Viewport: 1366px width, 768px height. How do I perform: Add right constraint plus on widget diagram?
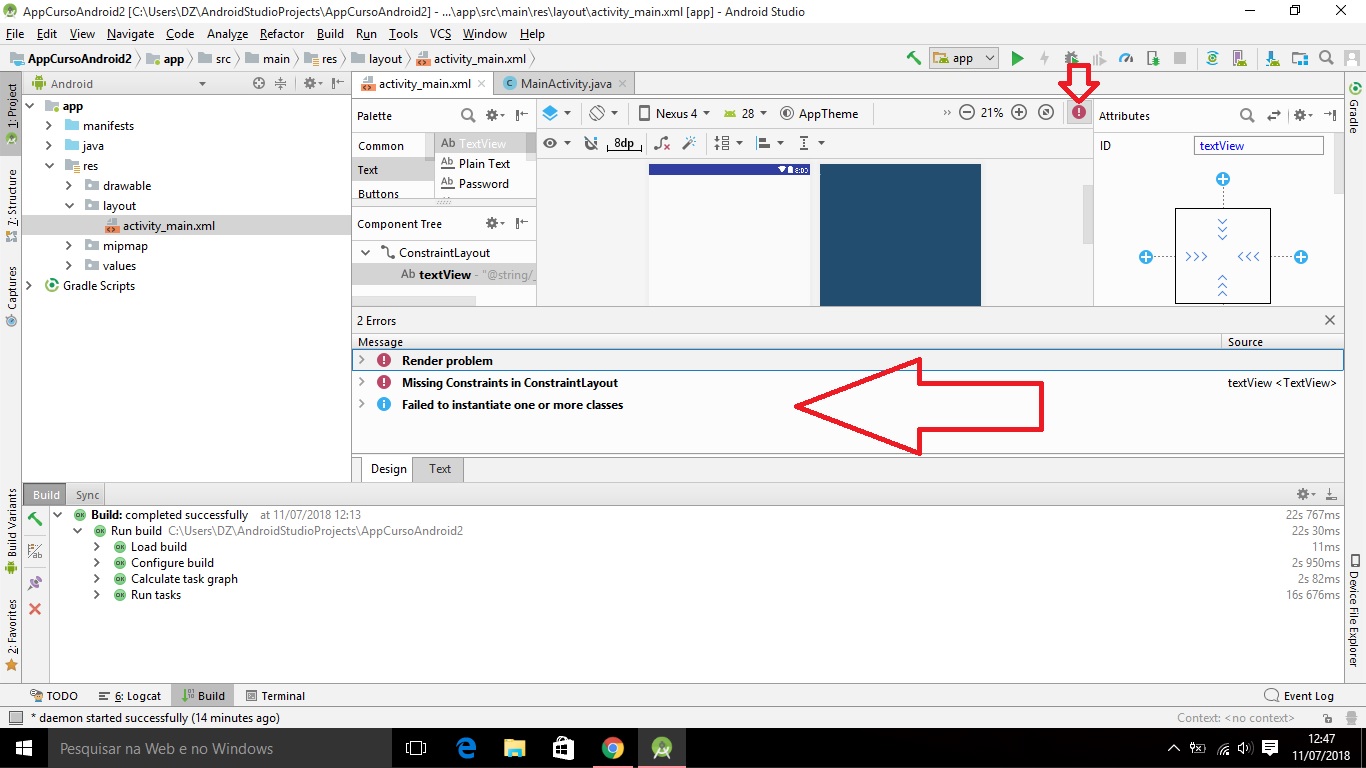pos(1301,257)
